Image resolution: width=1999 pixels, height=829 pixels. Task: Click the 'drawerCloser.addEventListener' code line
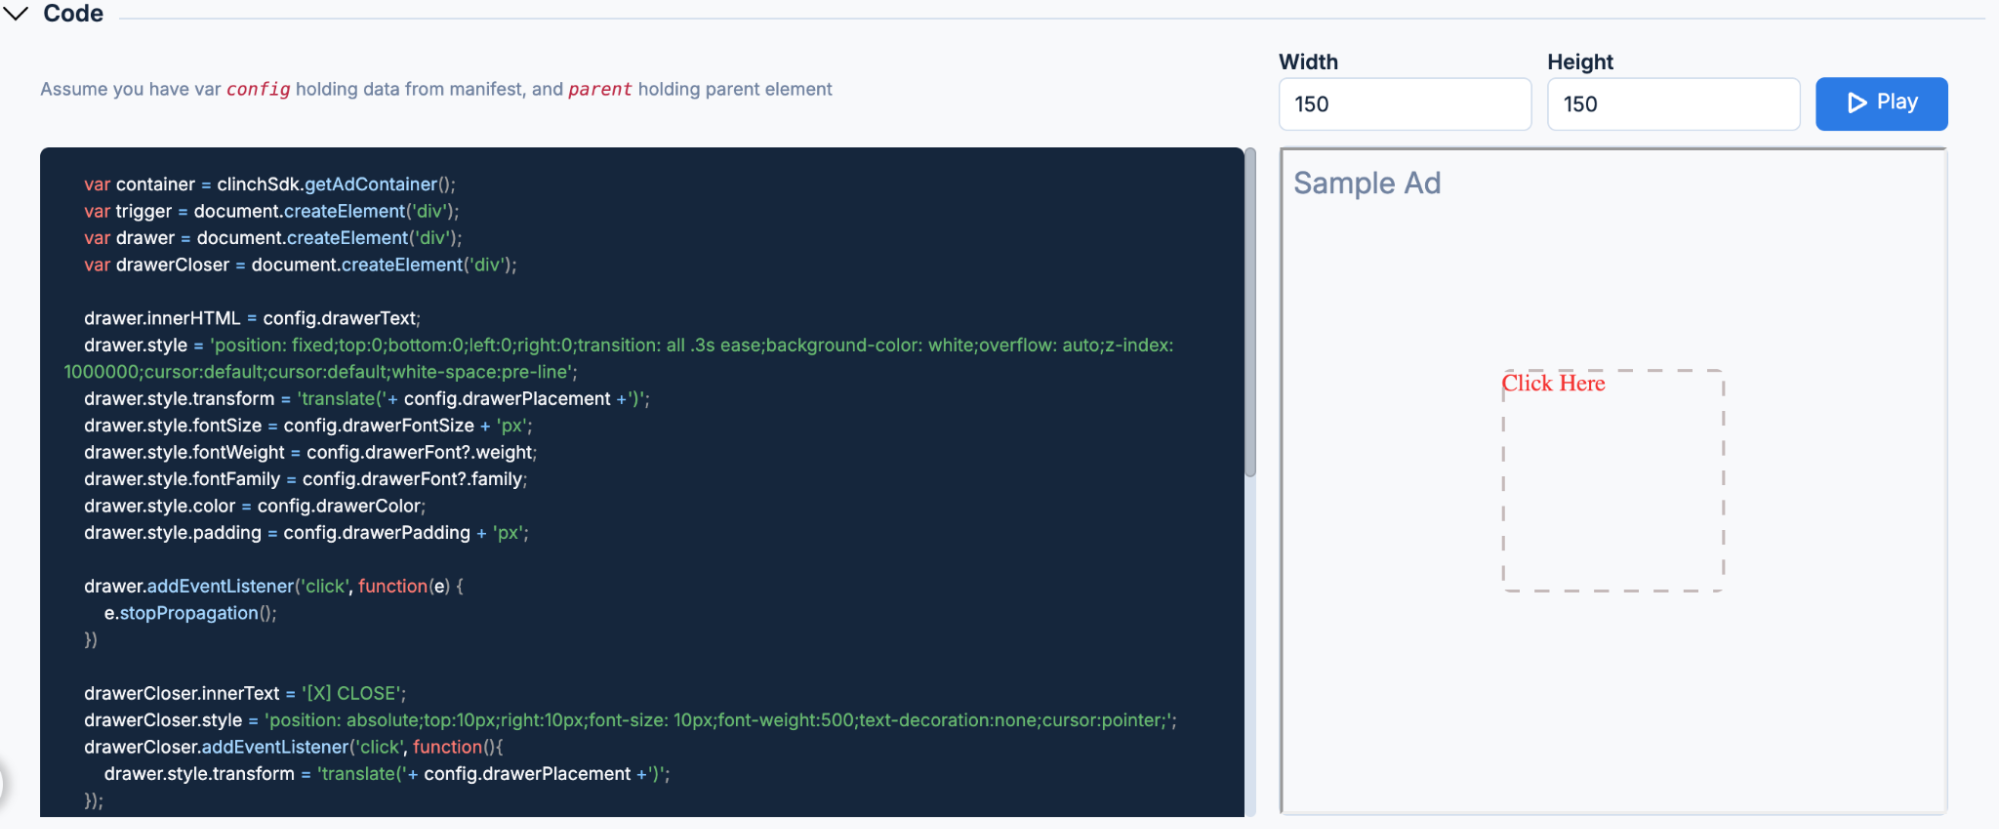293,747
